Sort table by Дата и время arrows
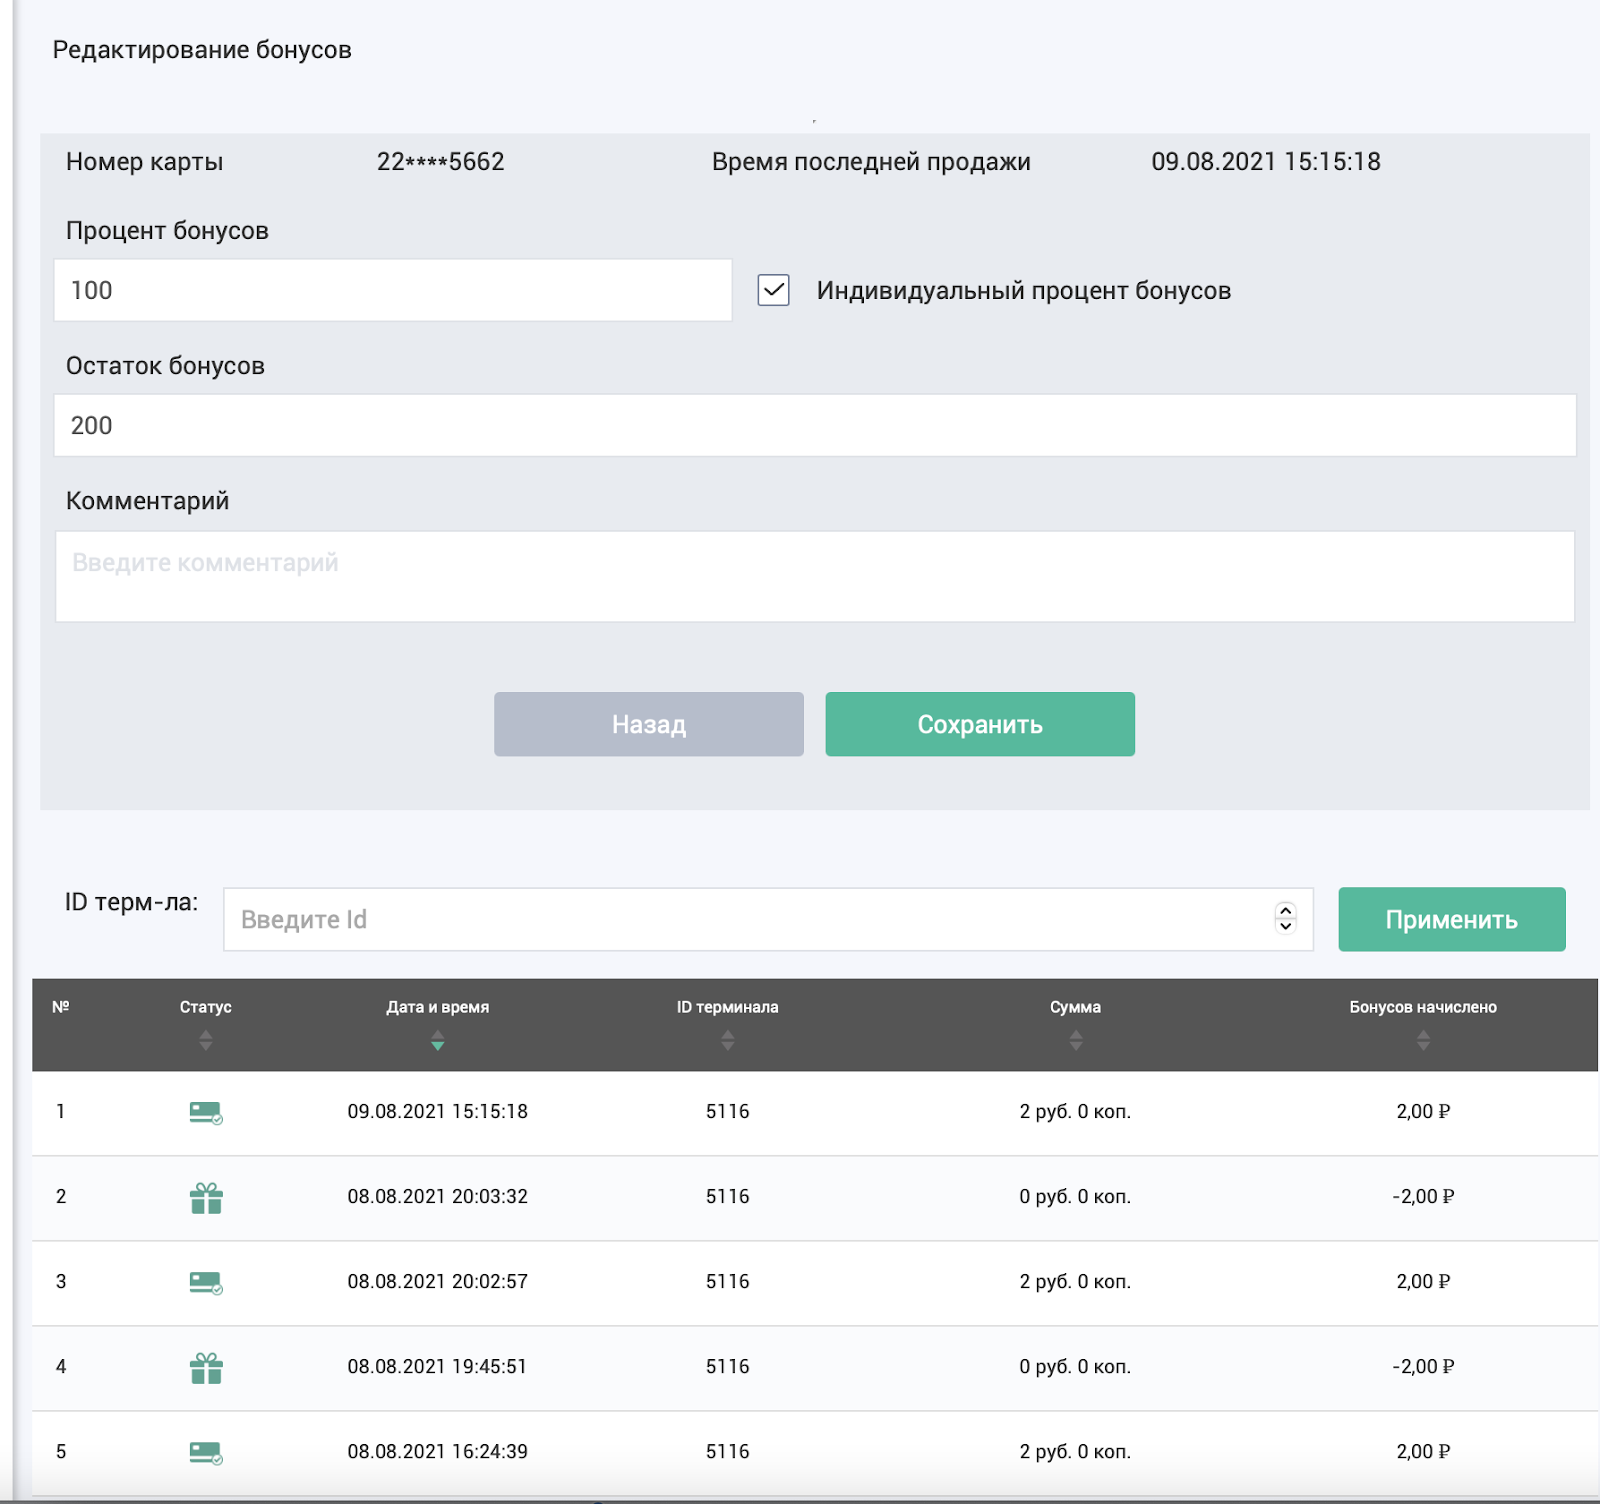Viewport: 1600px width, 1504px height. [437, 1041]
